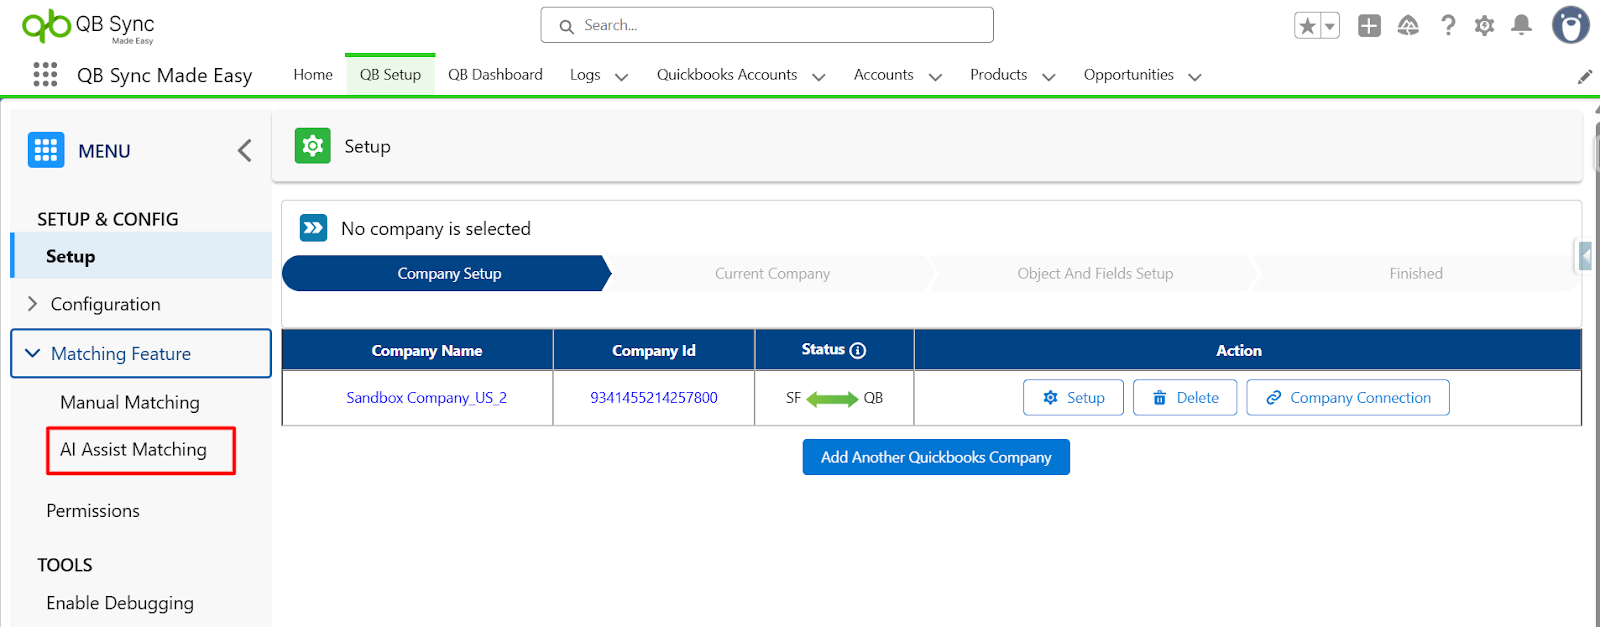Open Trailhead guidance icon
The height and width of the screenshot is (627, 1600).
pyautogui.click(x=1408, y=26)
